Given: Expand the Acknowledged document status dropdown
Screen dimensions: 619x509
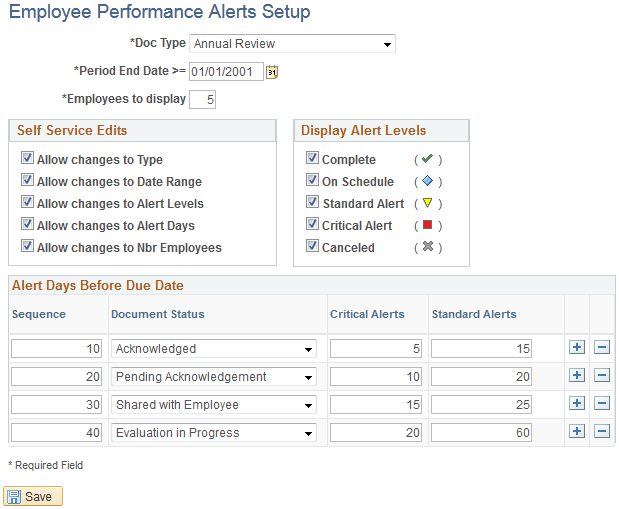Looking at the screenshot, I should pos(213,349).
